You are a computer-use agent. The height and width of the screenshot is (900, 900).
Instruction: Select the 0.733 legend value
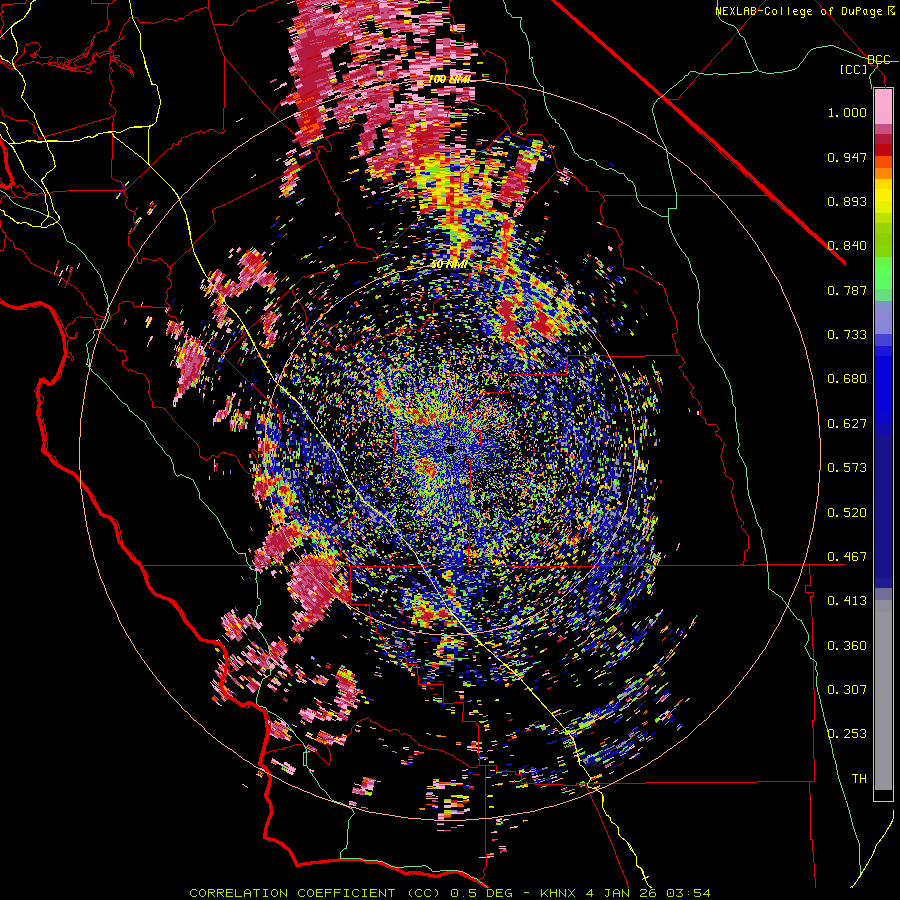point(847,335)
